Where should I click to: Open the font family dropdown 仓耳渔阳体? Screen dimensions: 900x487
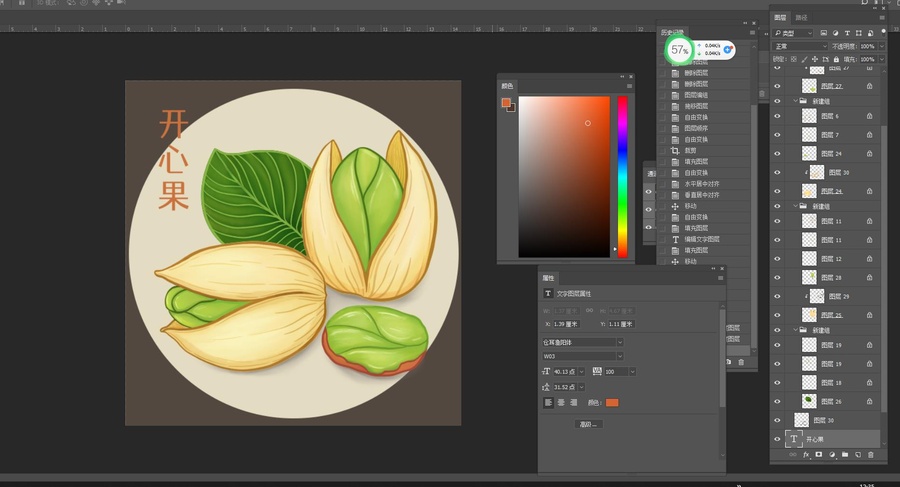click(583, 342)
